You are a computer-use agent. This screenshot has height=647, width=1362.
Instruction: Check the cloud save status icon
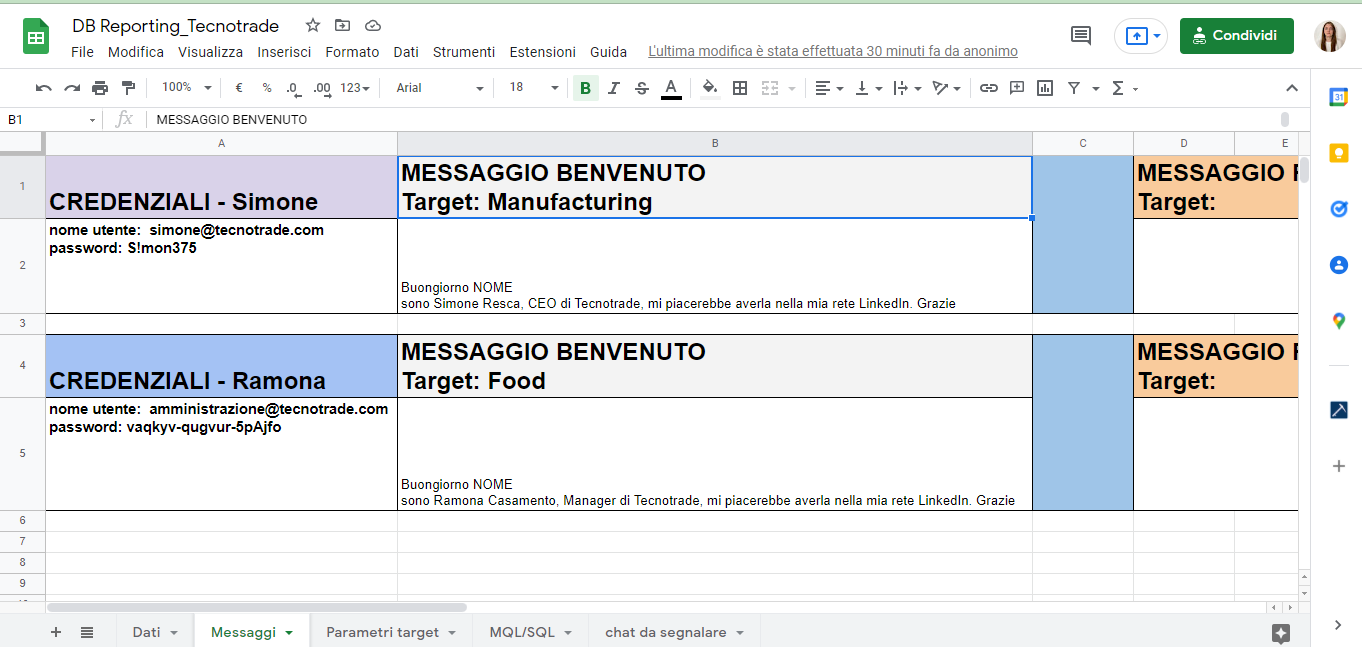point(373,26)
